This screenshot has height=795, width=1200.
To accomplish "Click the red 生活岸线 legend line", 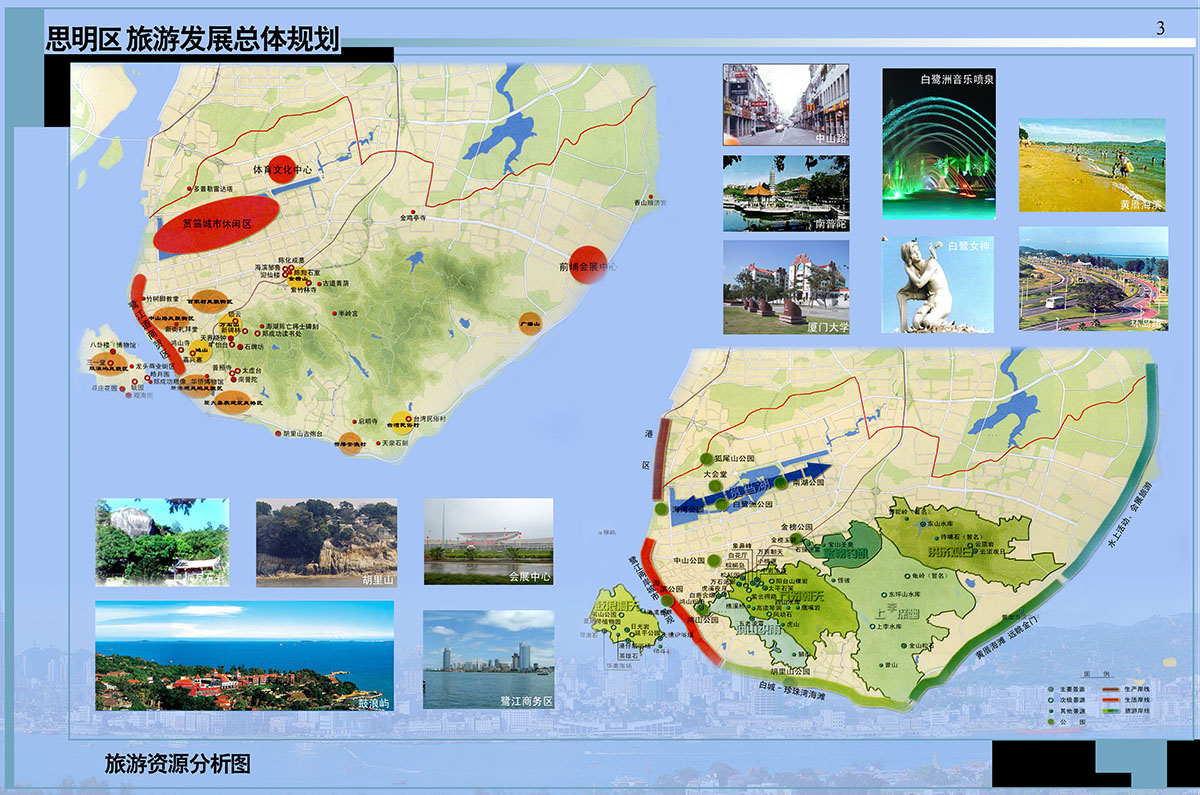I will pyautogui.click(x=1110, y=700).
